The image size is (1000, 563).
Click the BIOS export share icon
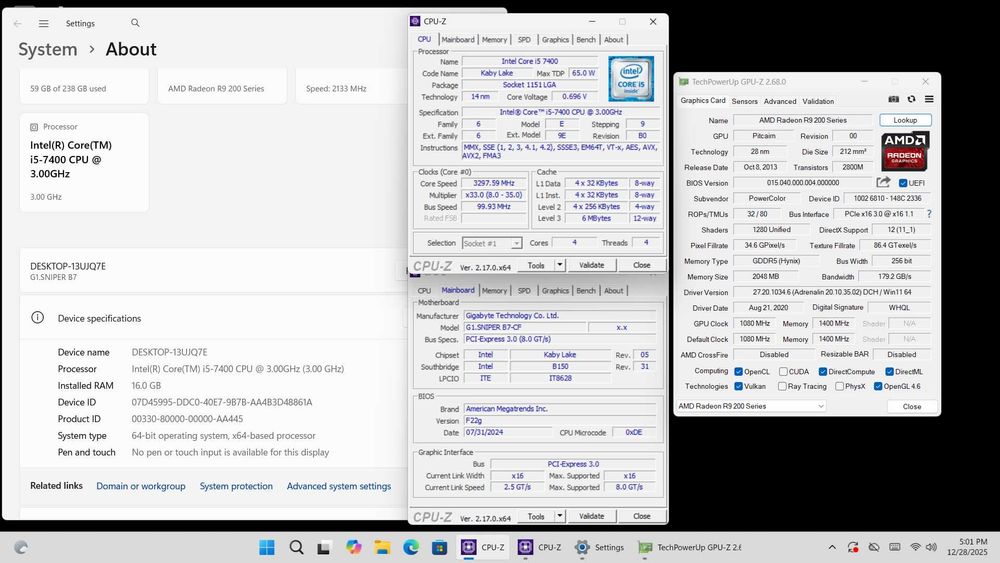(883, 183)
